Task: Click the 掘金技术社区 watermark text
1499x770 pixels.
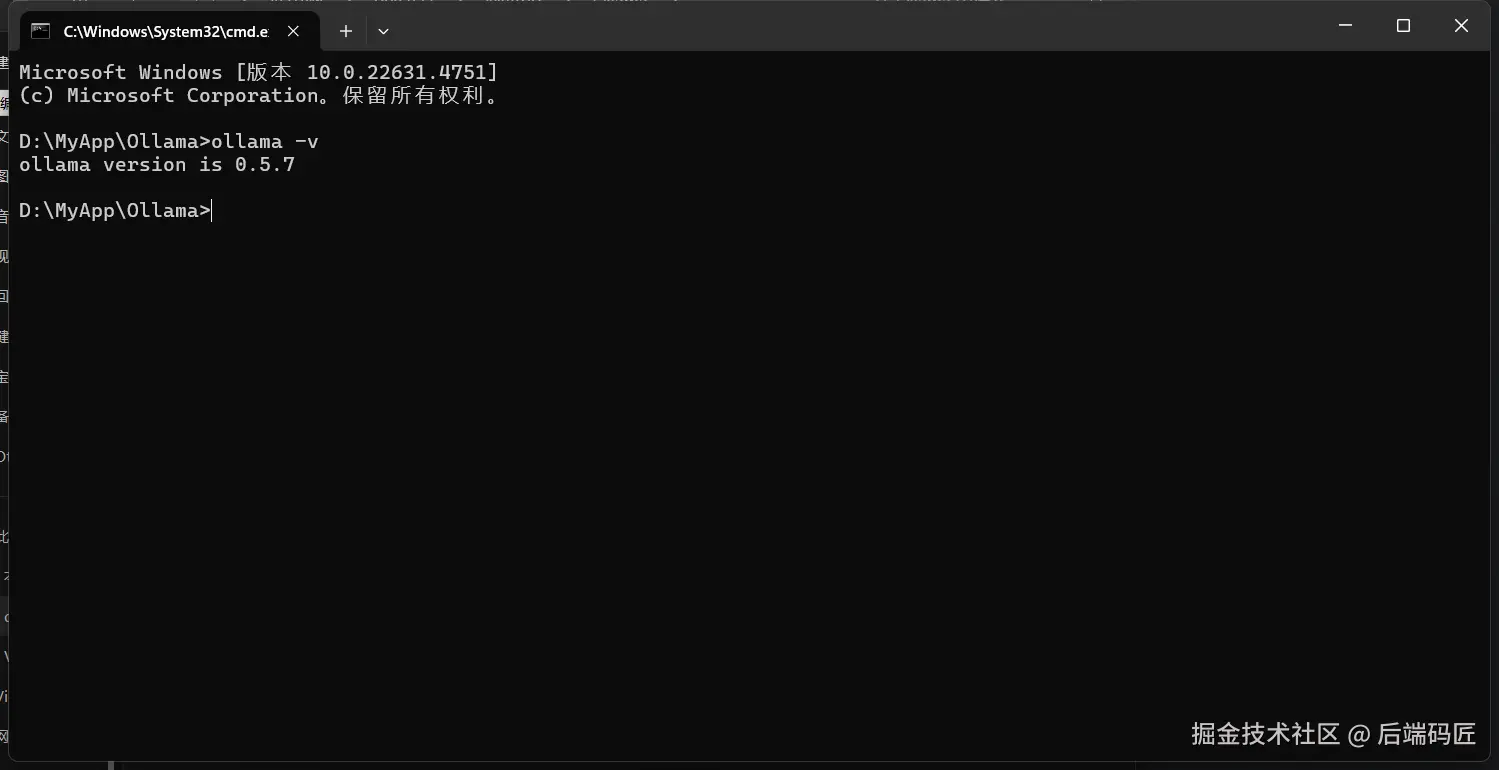Action: (1265, 734)
